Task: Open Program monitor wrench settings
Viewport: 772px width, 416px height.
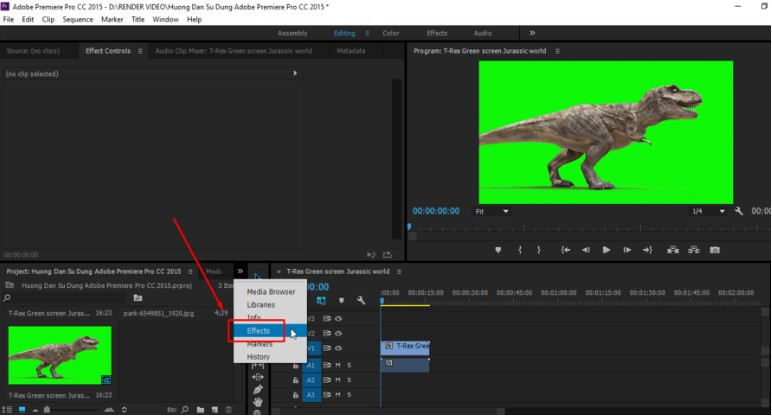Action: pyautogui.click(x=738, y=211)
